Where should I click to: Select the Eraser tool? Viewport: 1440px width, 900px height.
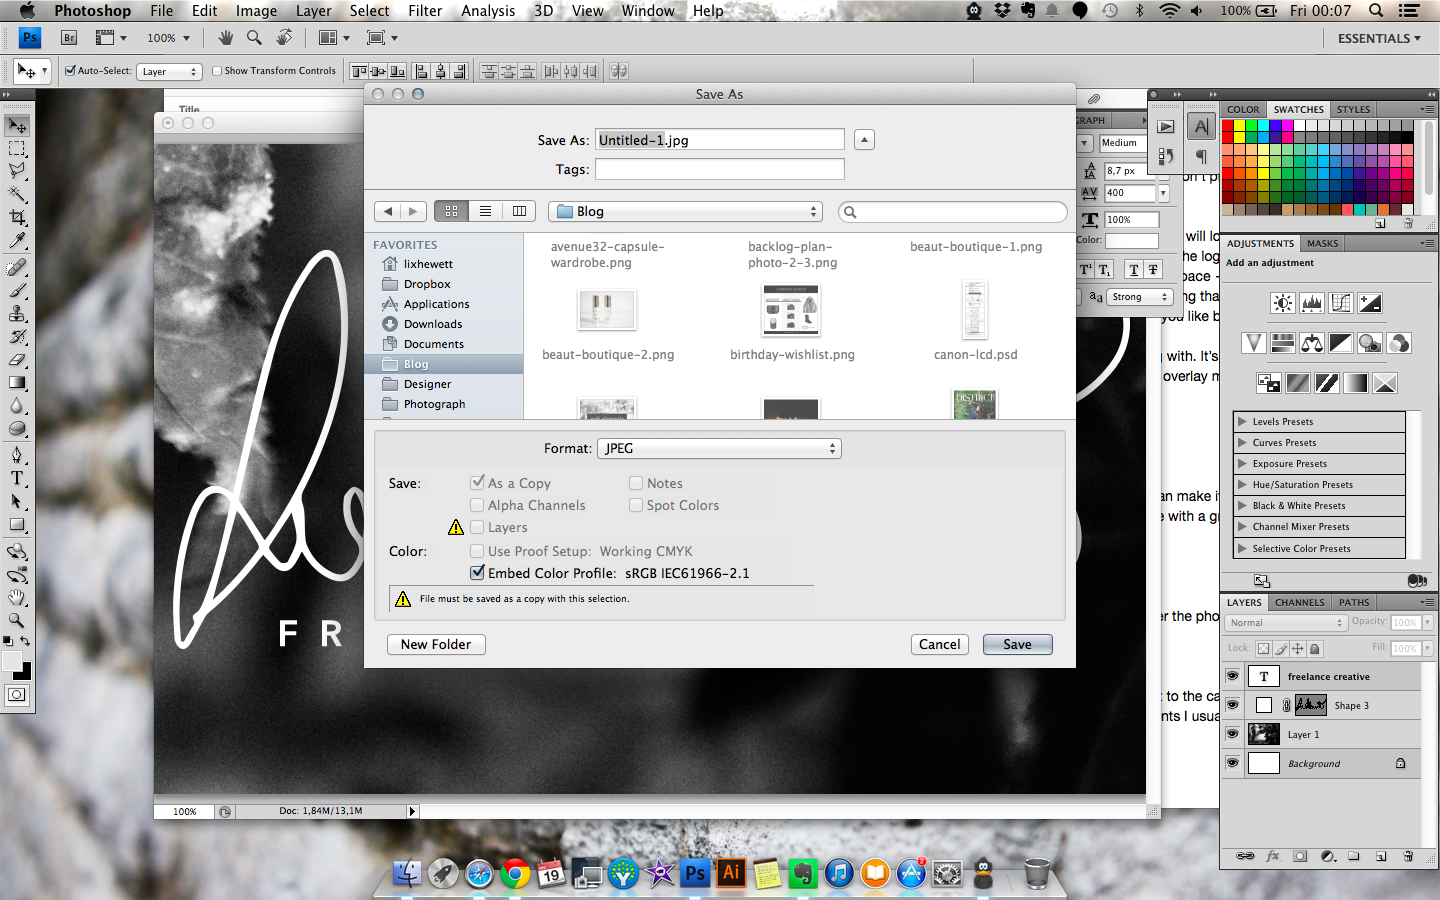tap(17, 359)
